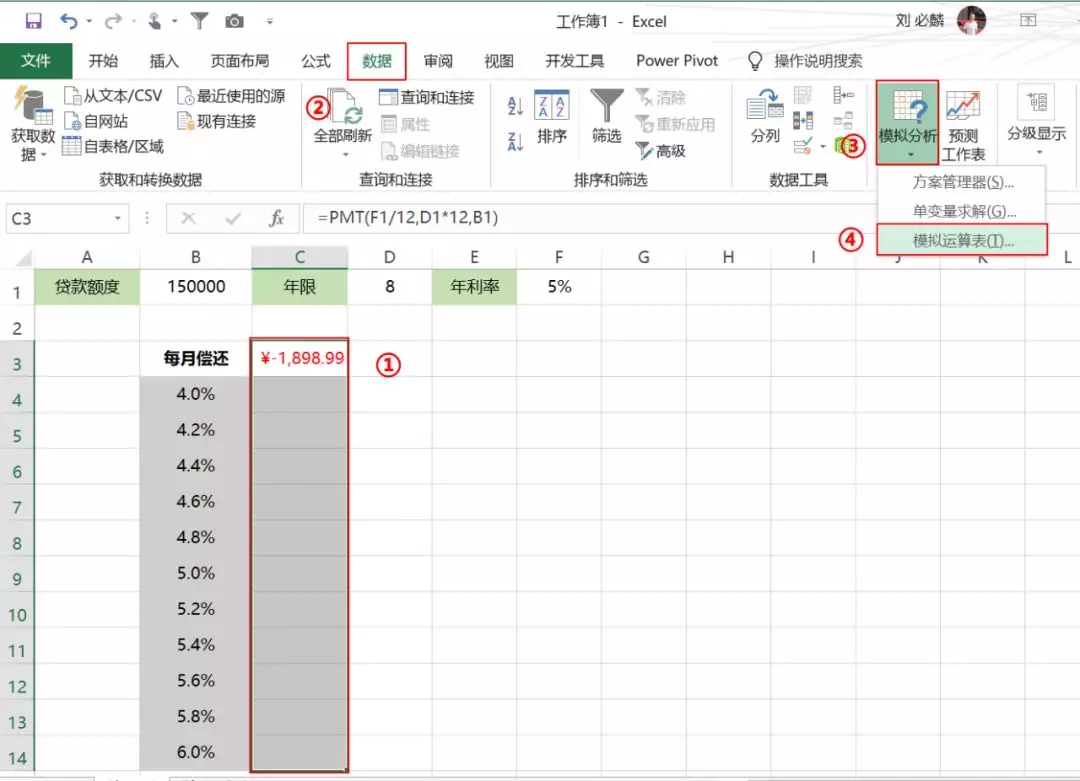Switch to the Power Pivot tab
Image resolution: width=1080 pixels, height=781 pixels.
point(677,61)
